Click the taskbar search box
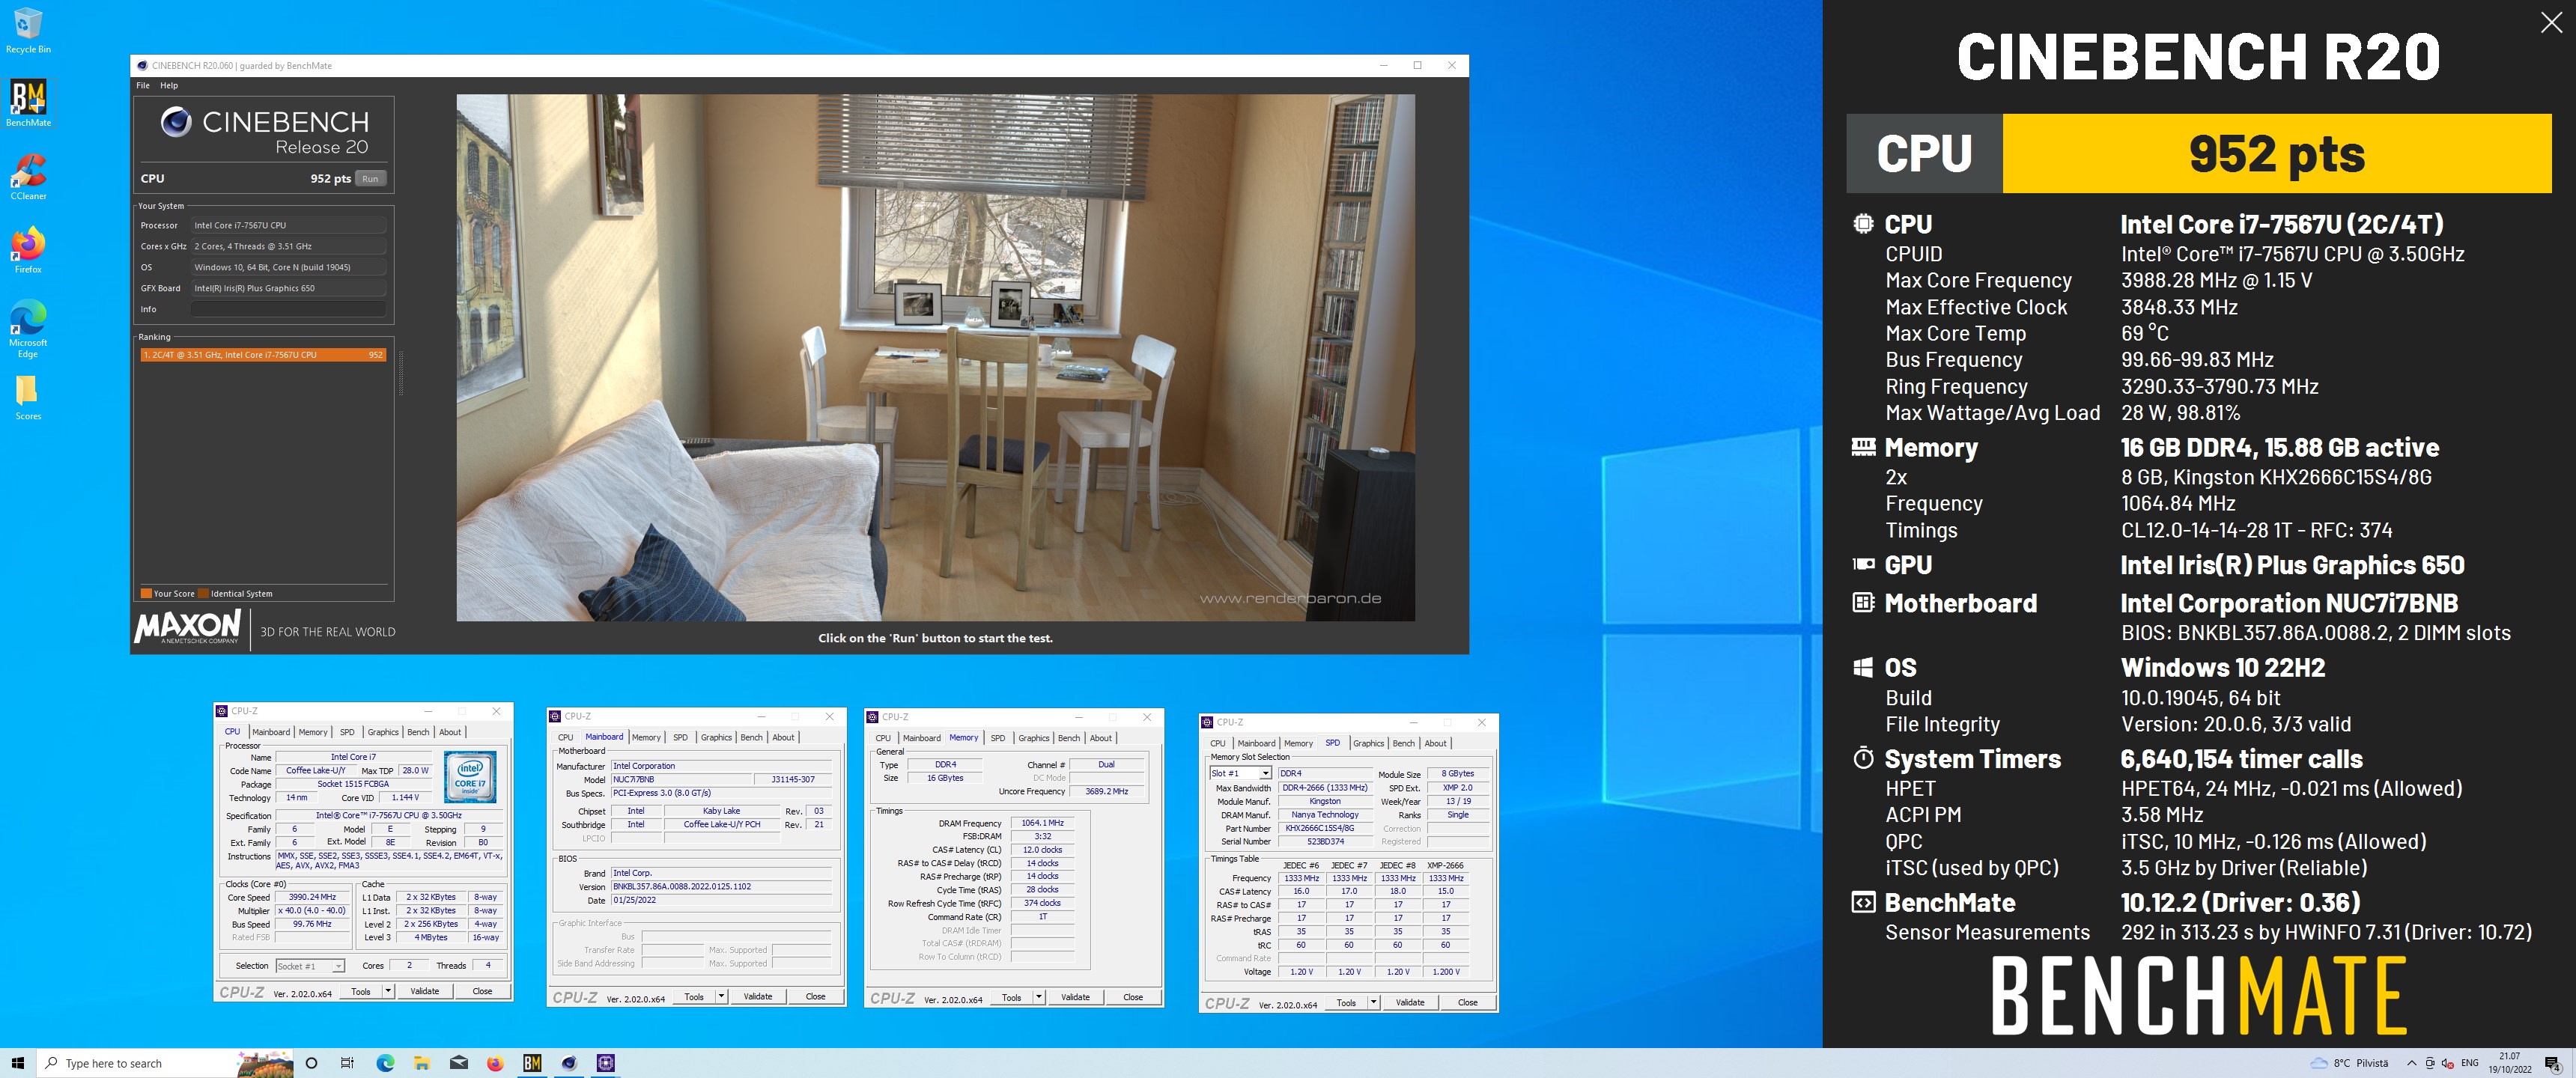 [165, 1063]
